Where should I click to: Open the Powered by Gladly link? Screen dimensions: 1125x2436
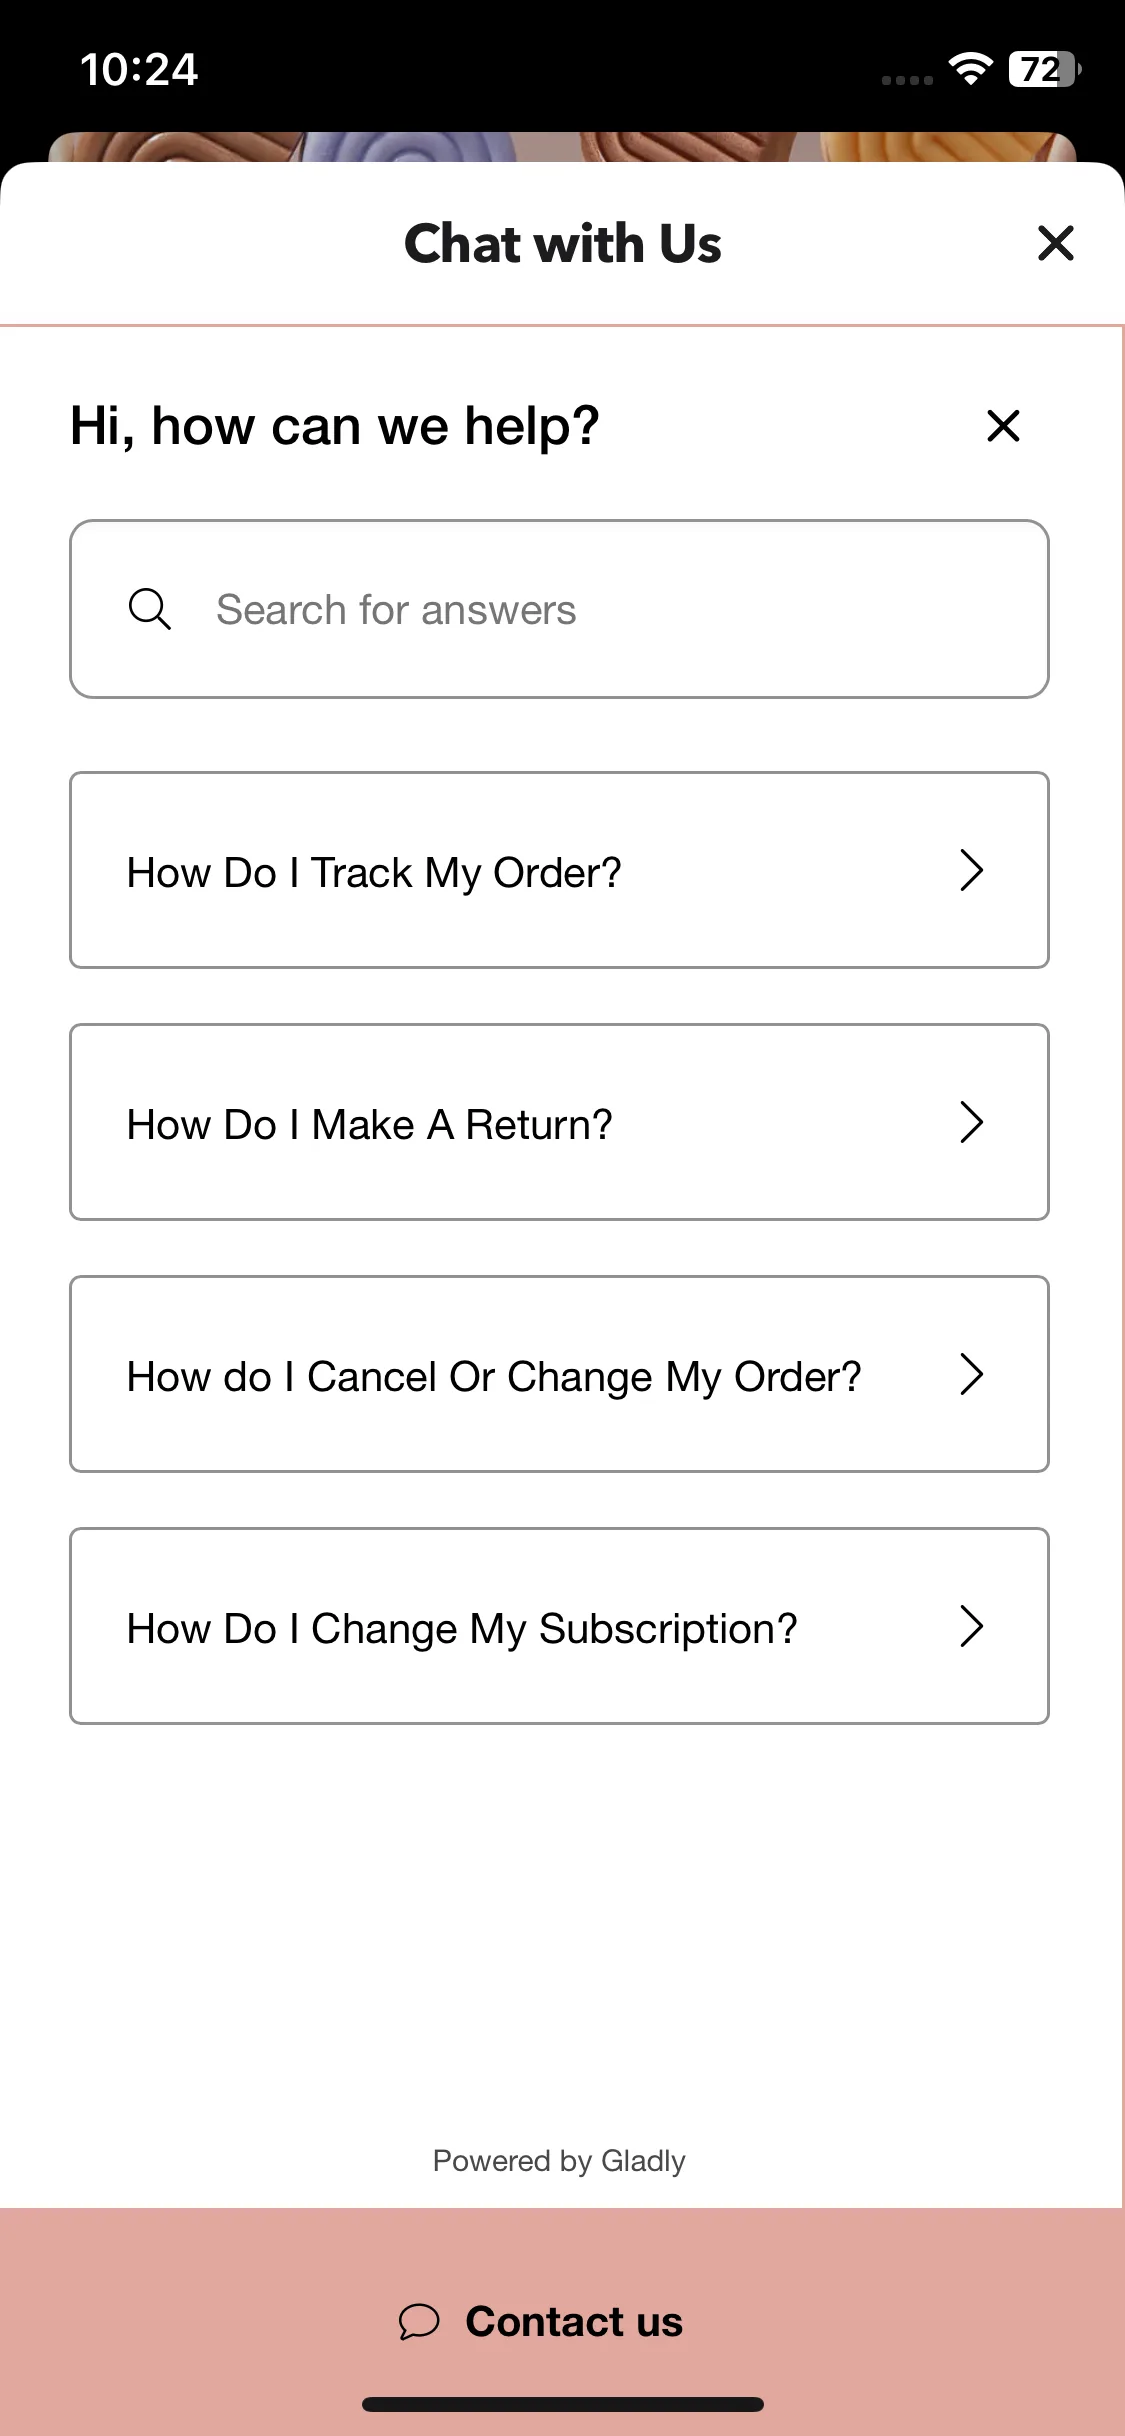coord(559,2161)
